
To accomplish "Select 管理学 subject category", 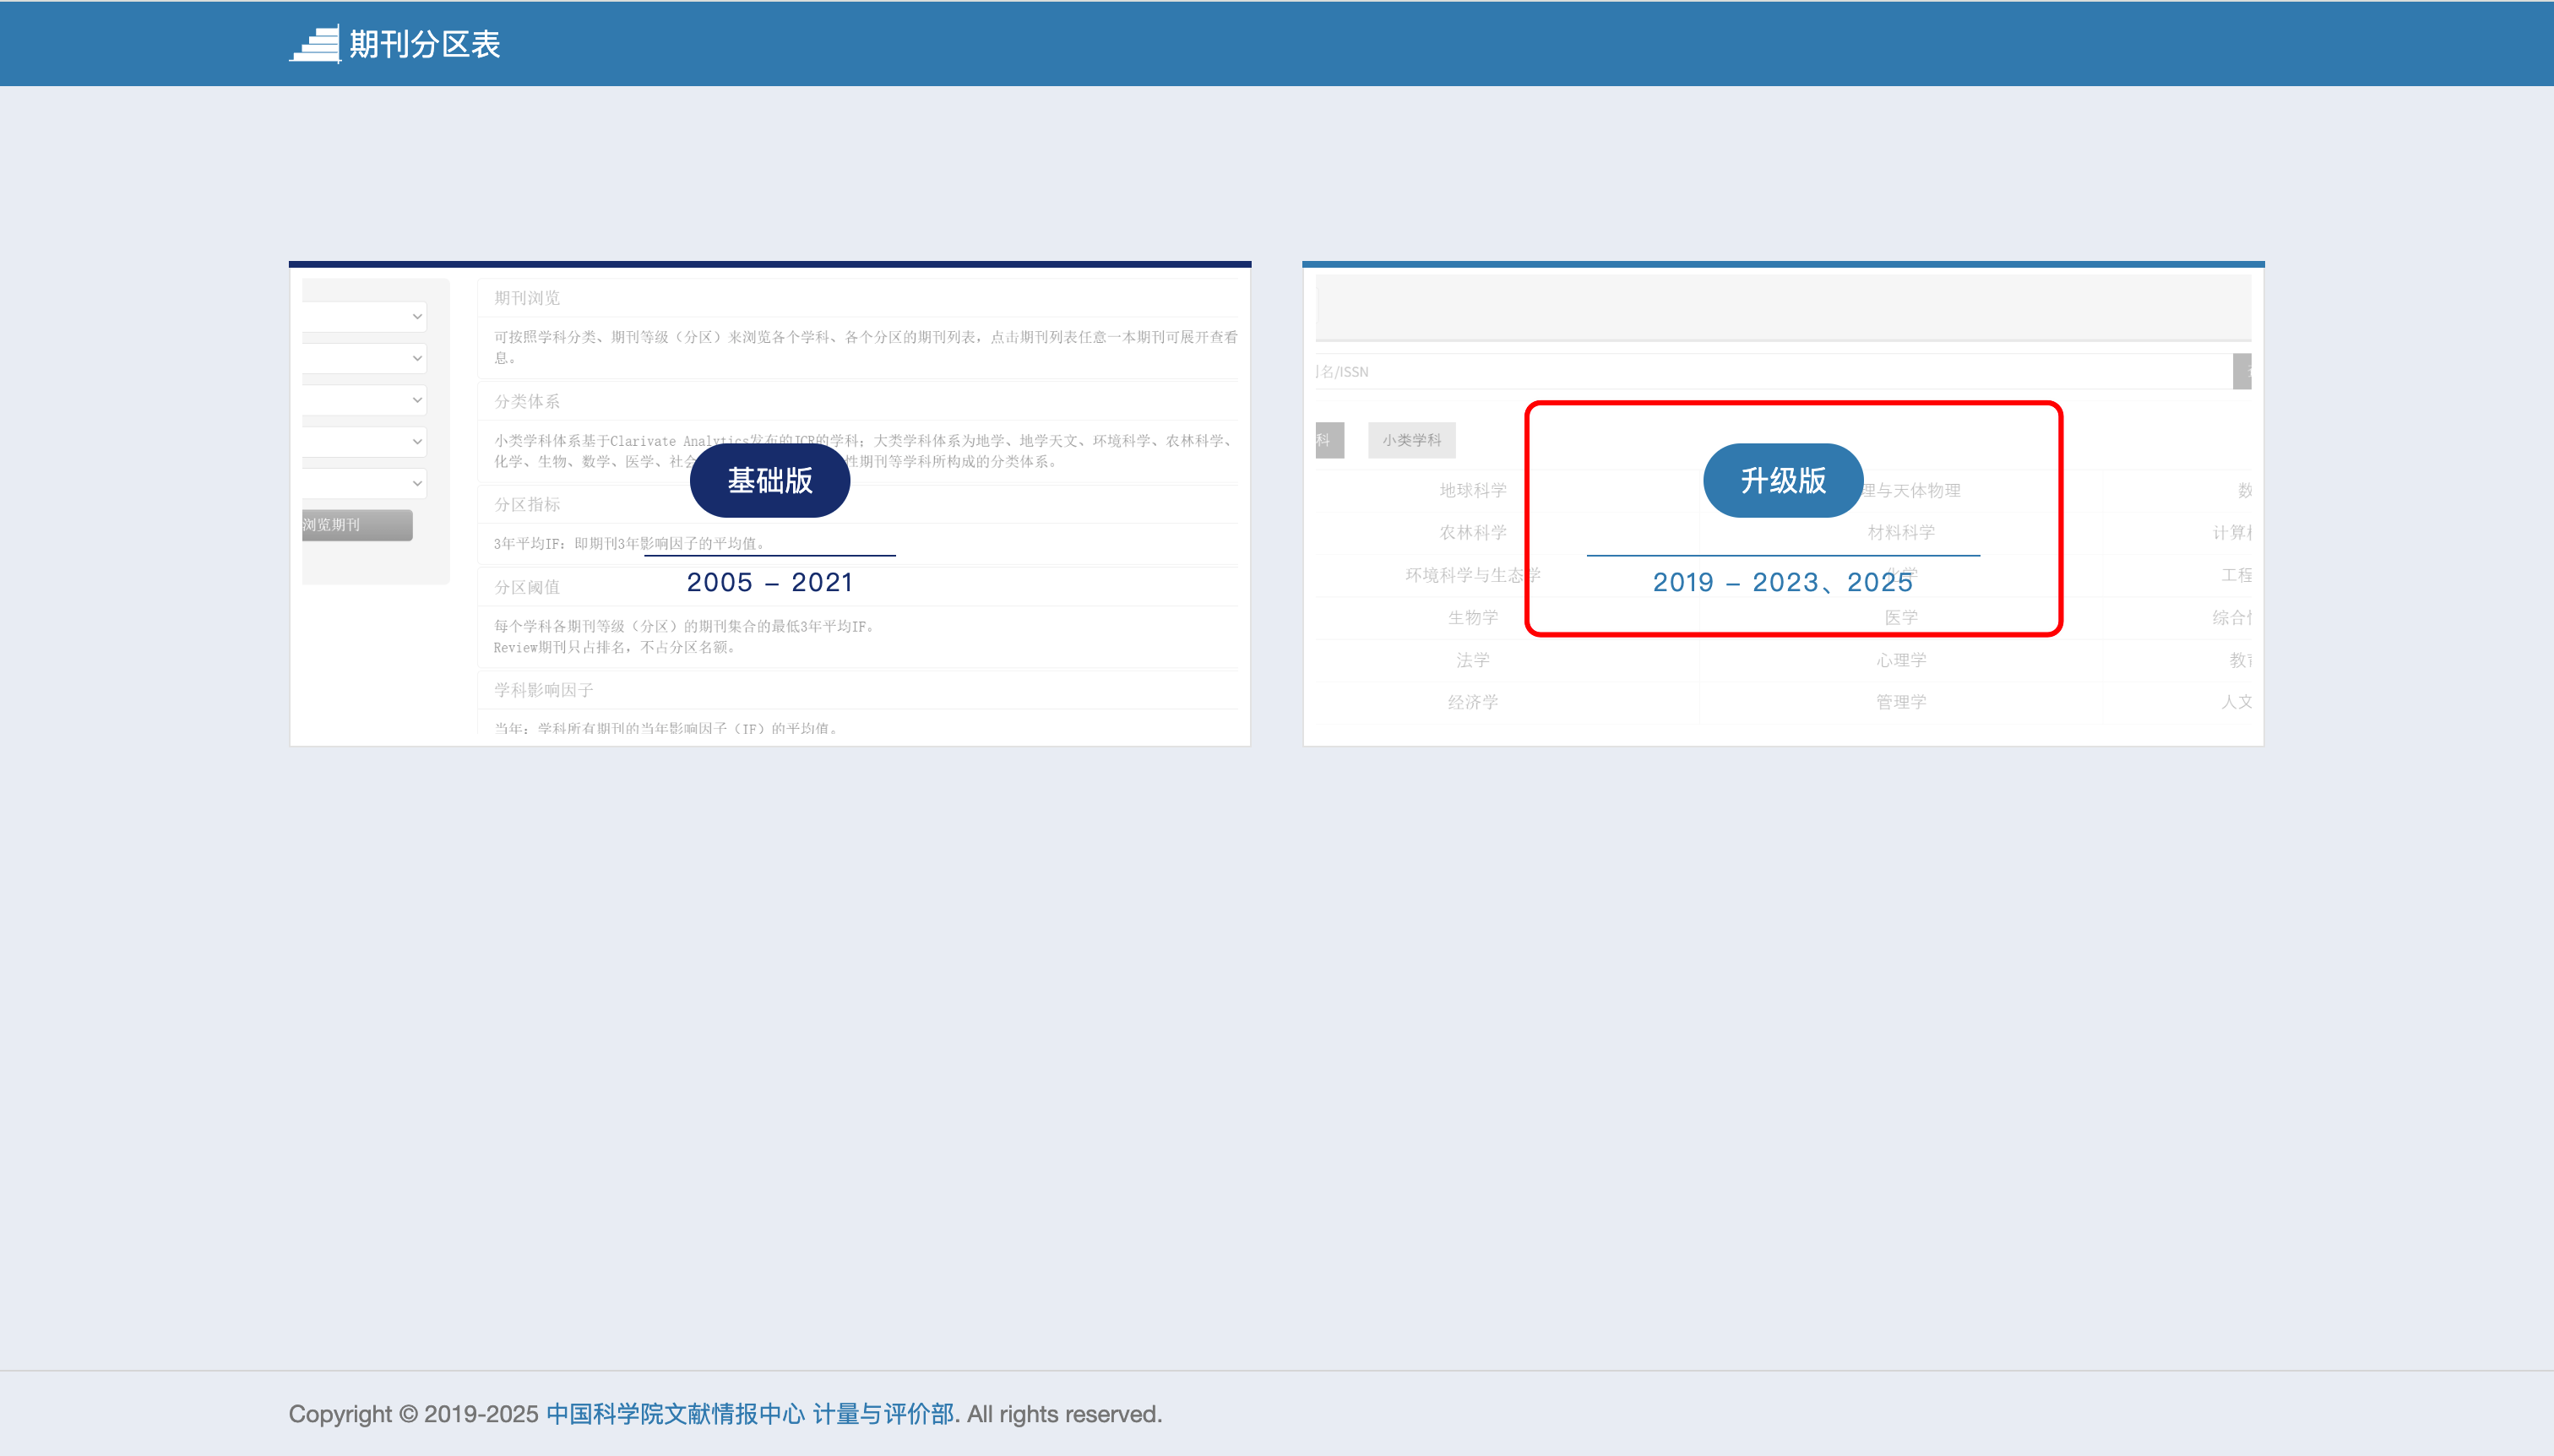I will pos(1900,702).
